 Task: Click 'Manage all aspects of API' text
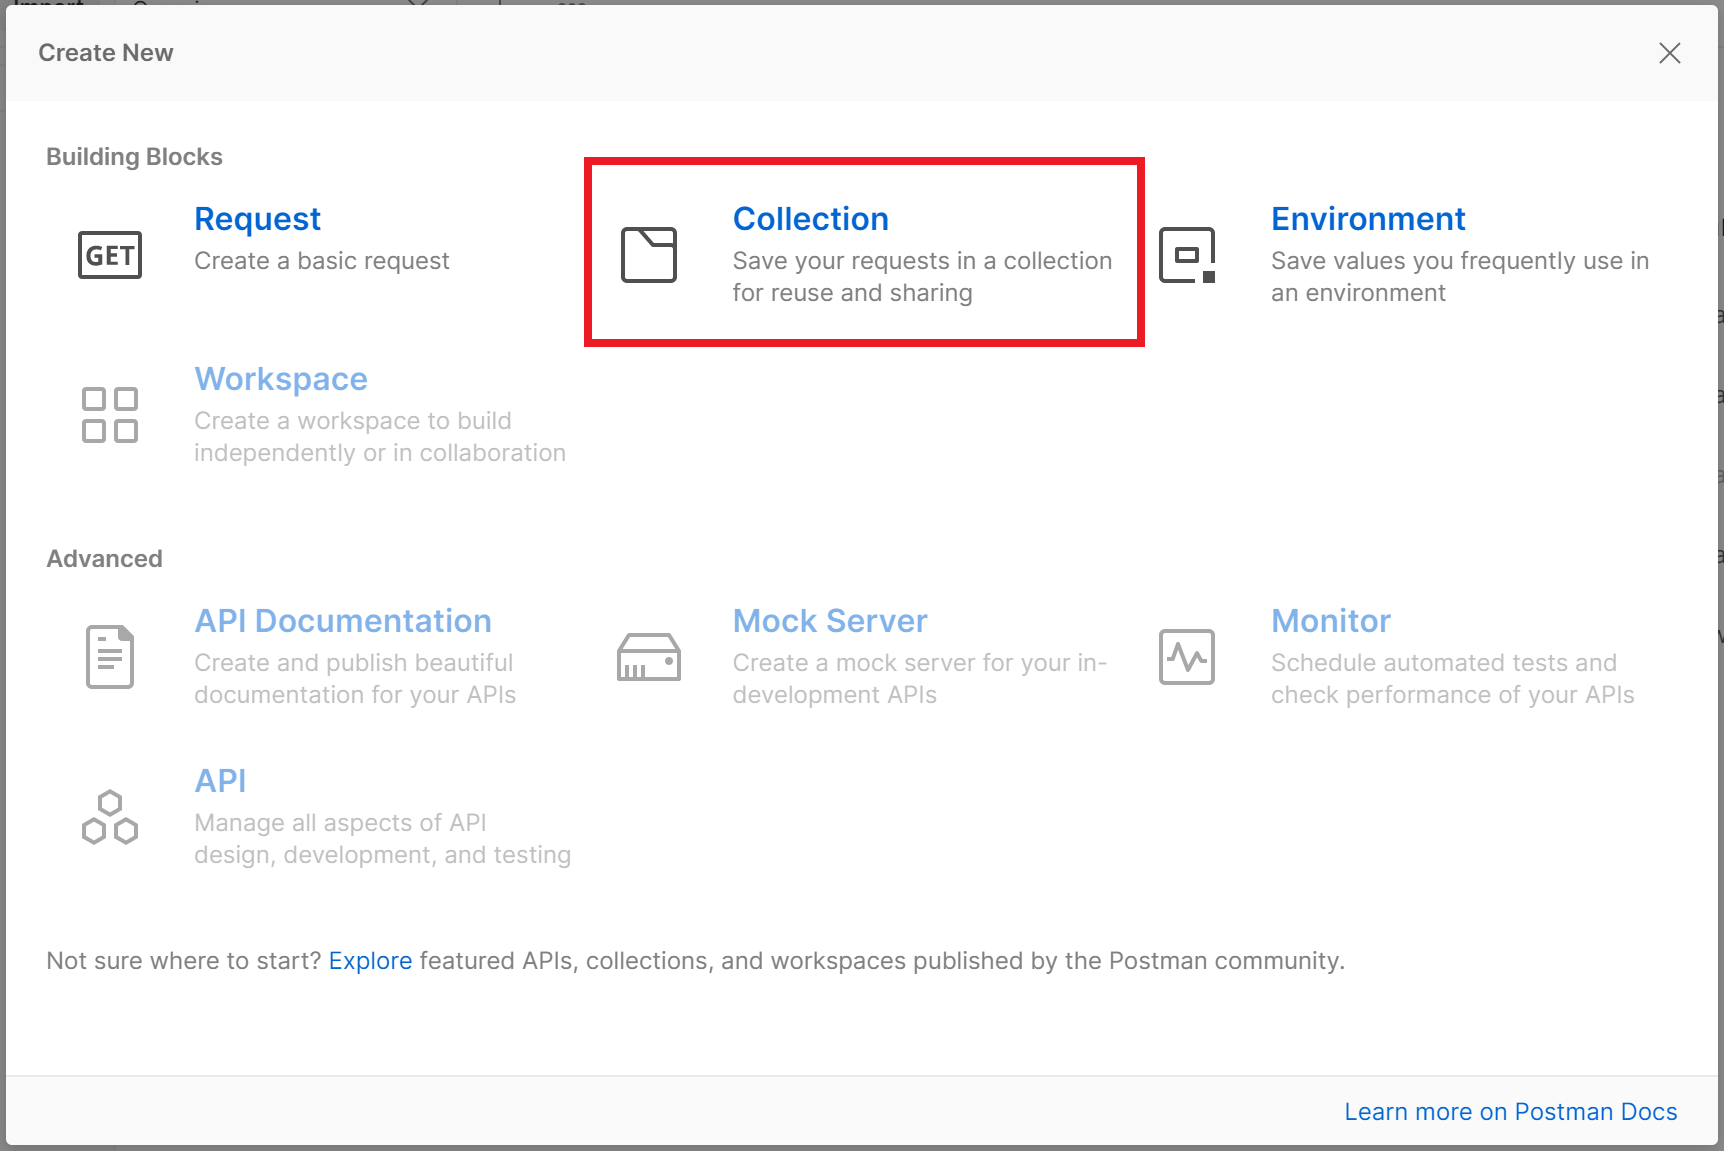coord(383,839)
